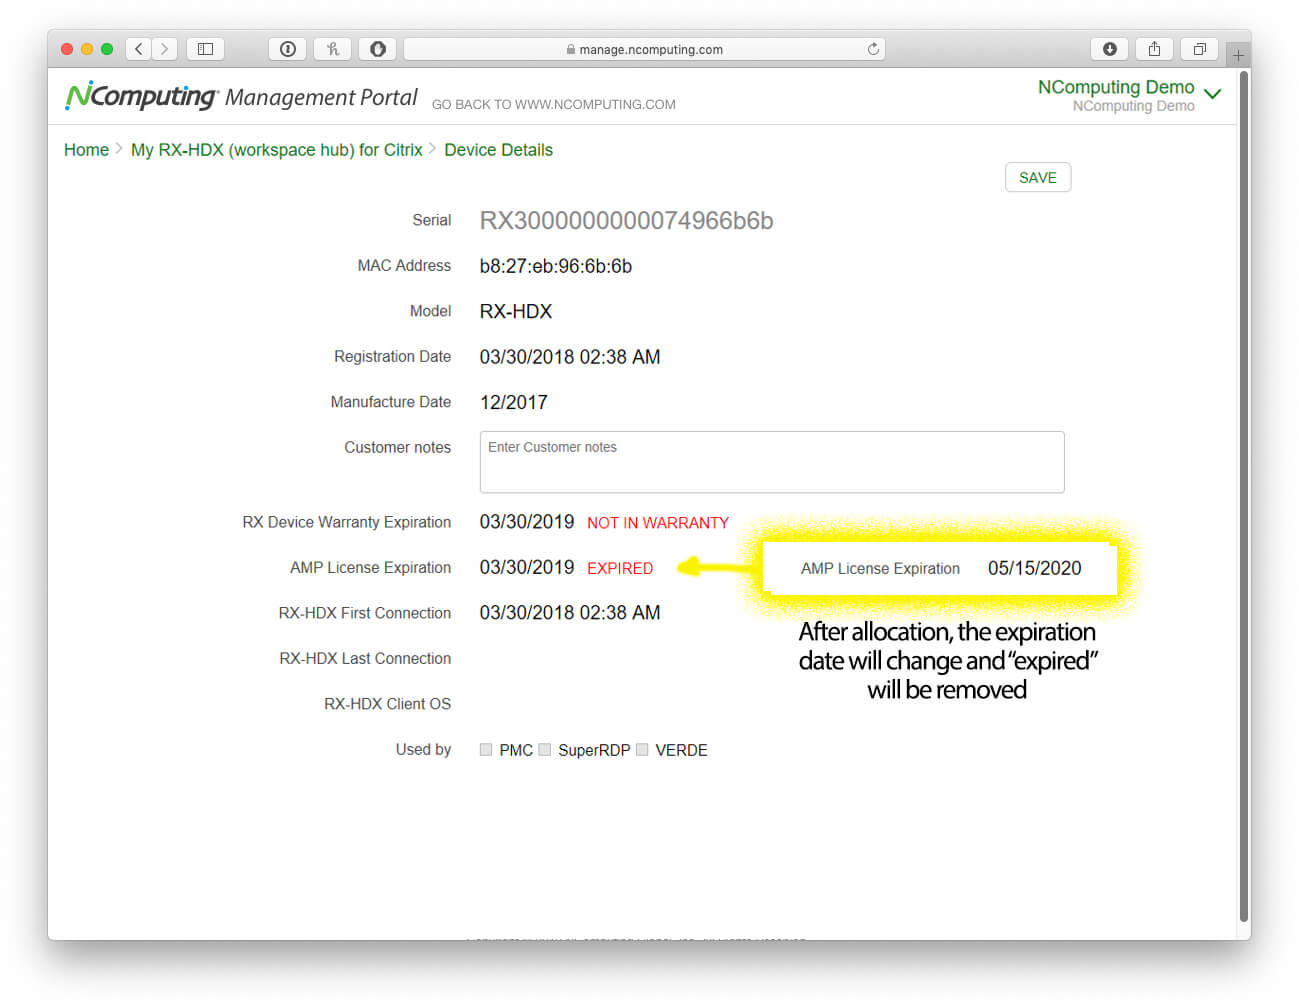The image size is (1299, 1006).
Task: Click the Customer notes text field
Action: click(x=772, y=462)
